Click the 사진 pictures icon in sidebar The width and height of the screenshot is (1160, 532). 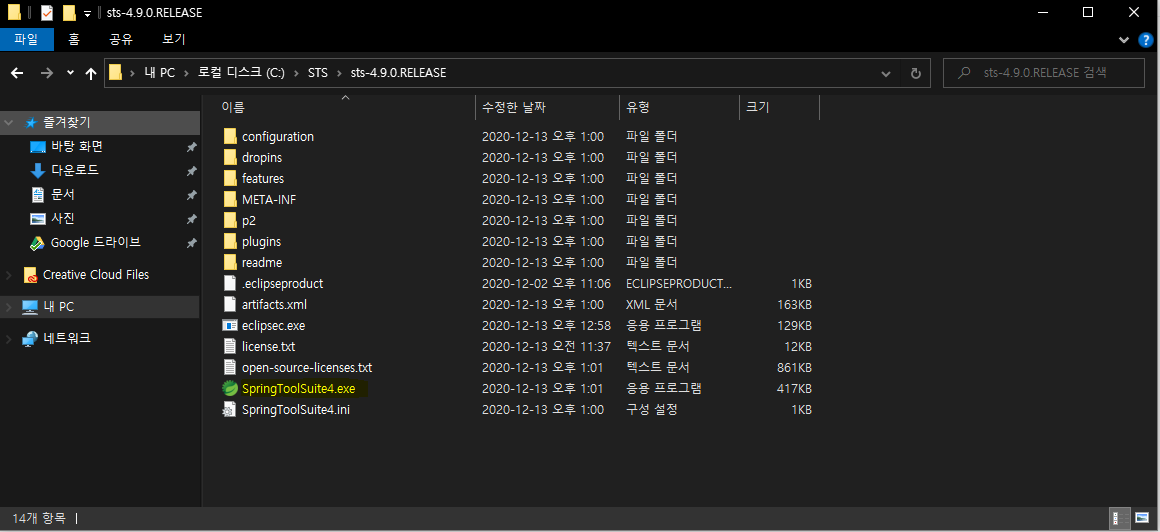pyautogui.click(x=38, y=219)
